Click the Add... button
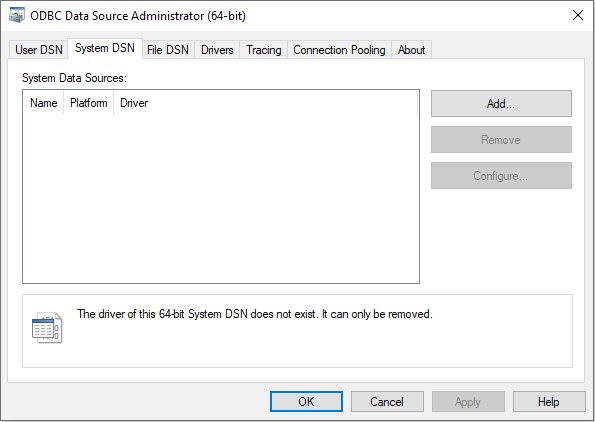The width and height of the screenshot is (595, 422). [501, 104]
